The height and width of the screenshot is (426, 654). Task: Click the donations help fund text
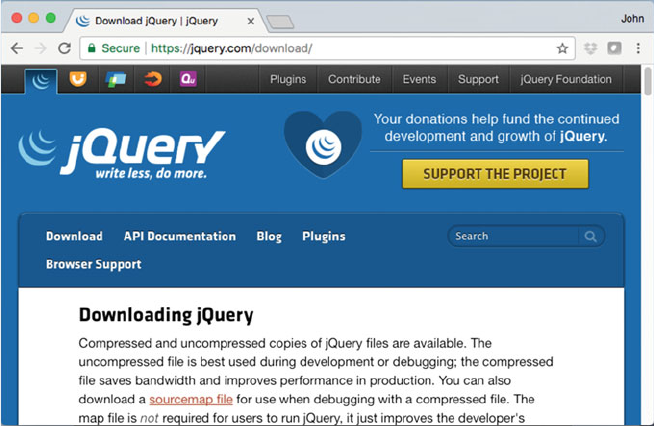pyautogui.click(x=496, y=128)
